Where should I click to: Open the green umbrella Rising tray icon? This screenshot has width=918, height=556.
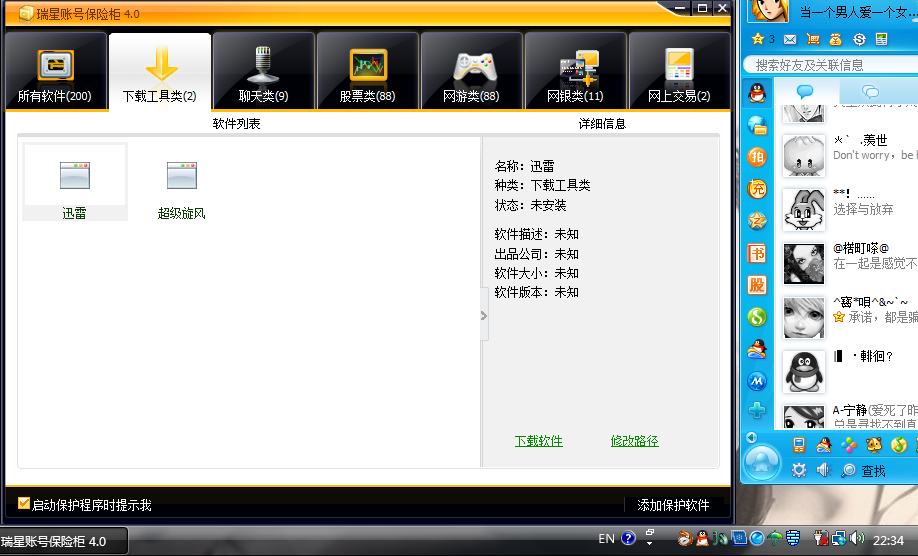pyautogui.click(x=775, y=538)
